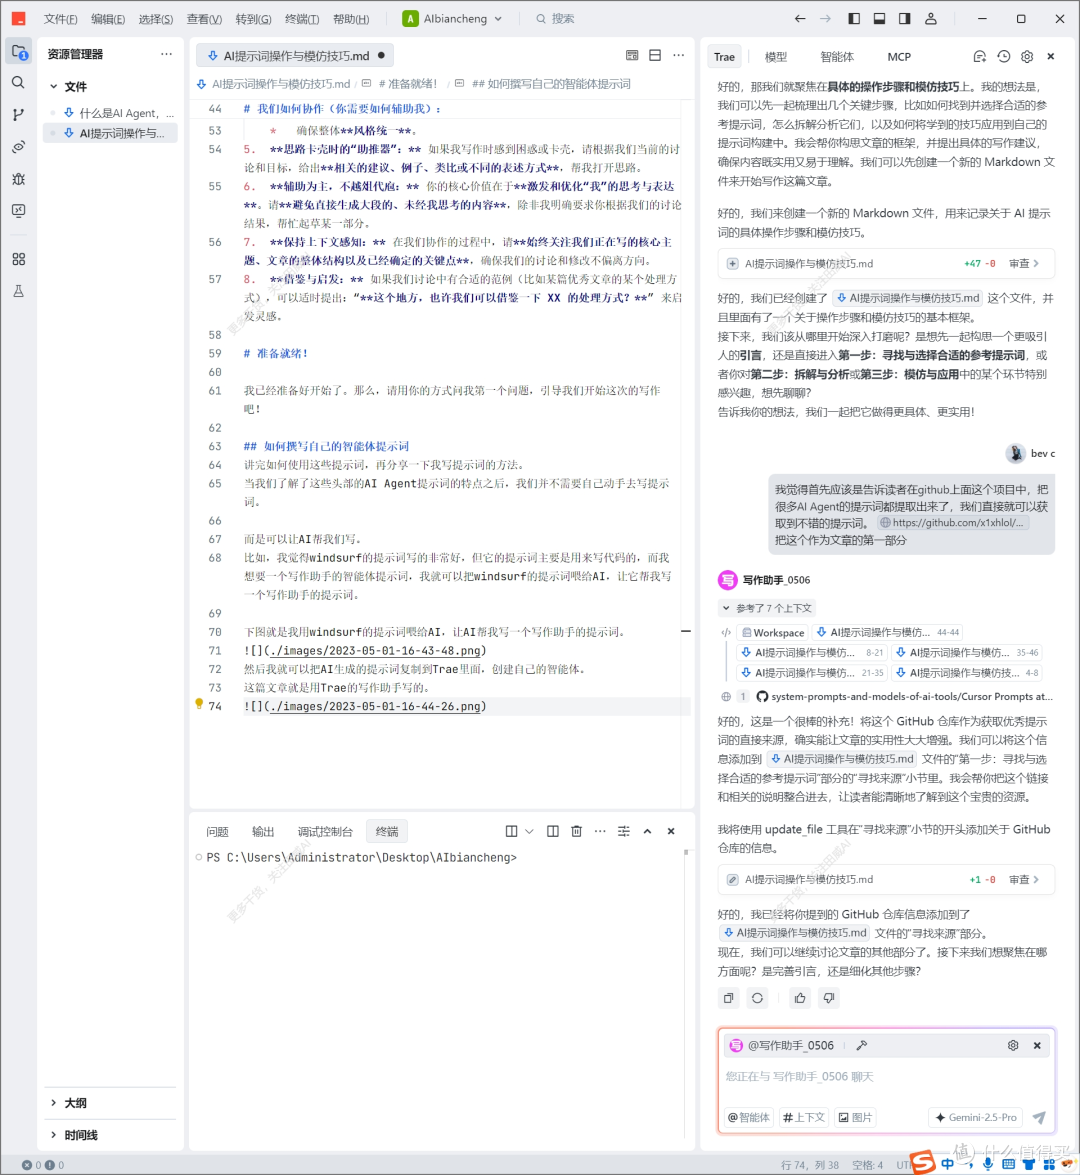Copy the last AI response
This screenshot has width=1080, height=1175.
point(728,998)
